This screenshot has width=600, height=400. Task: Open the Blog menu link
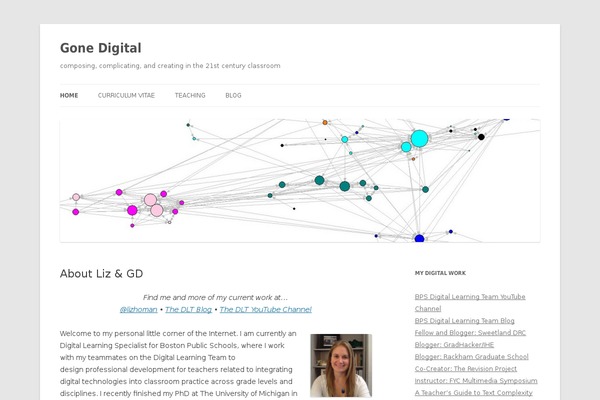(233, 95)
